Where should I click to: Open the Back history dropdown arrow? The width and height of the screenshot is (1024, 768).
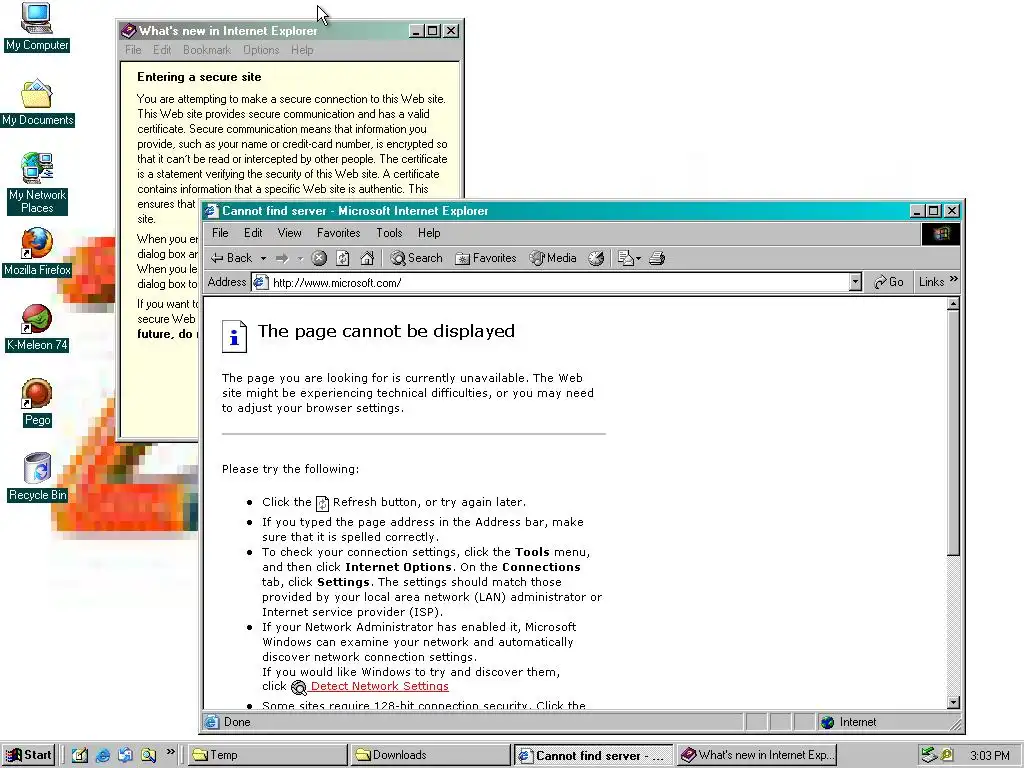(263, 259)
